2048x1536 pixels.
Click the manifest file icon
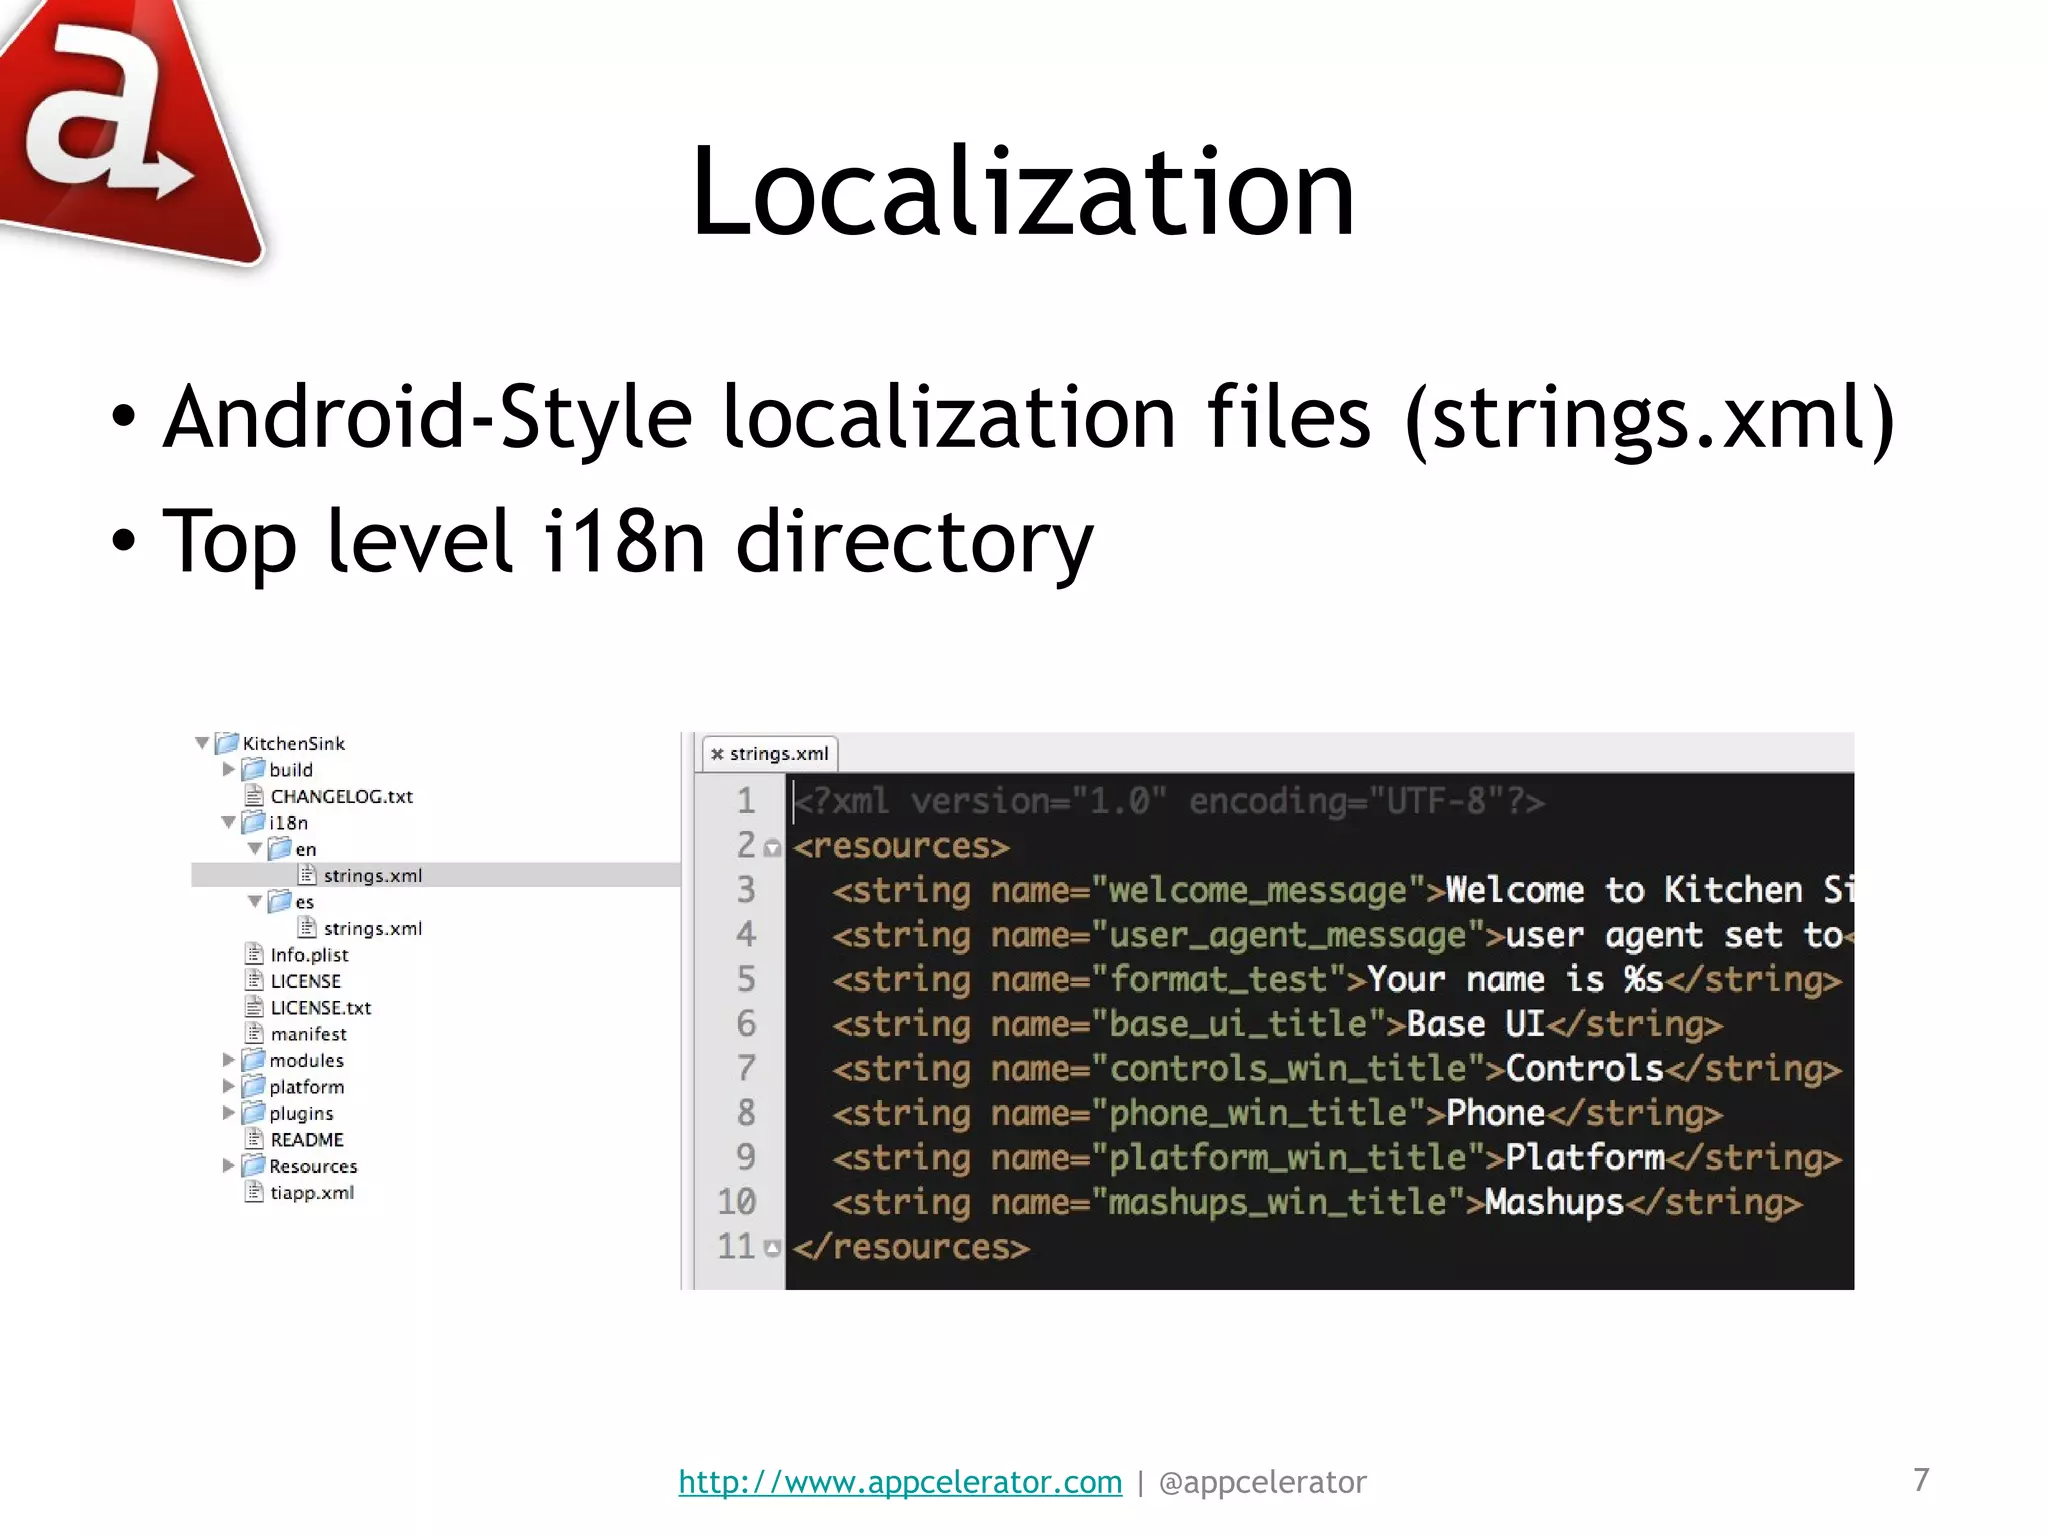click(x=254, y=1034)
